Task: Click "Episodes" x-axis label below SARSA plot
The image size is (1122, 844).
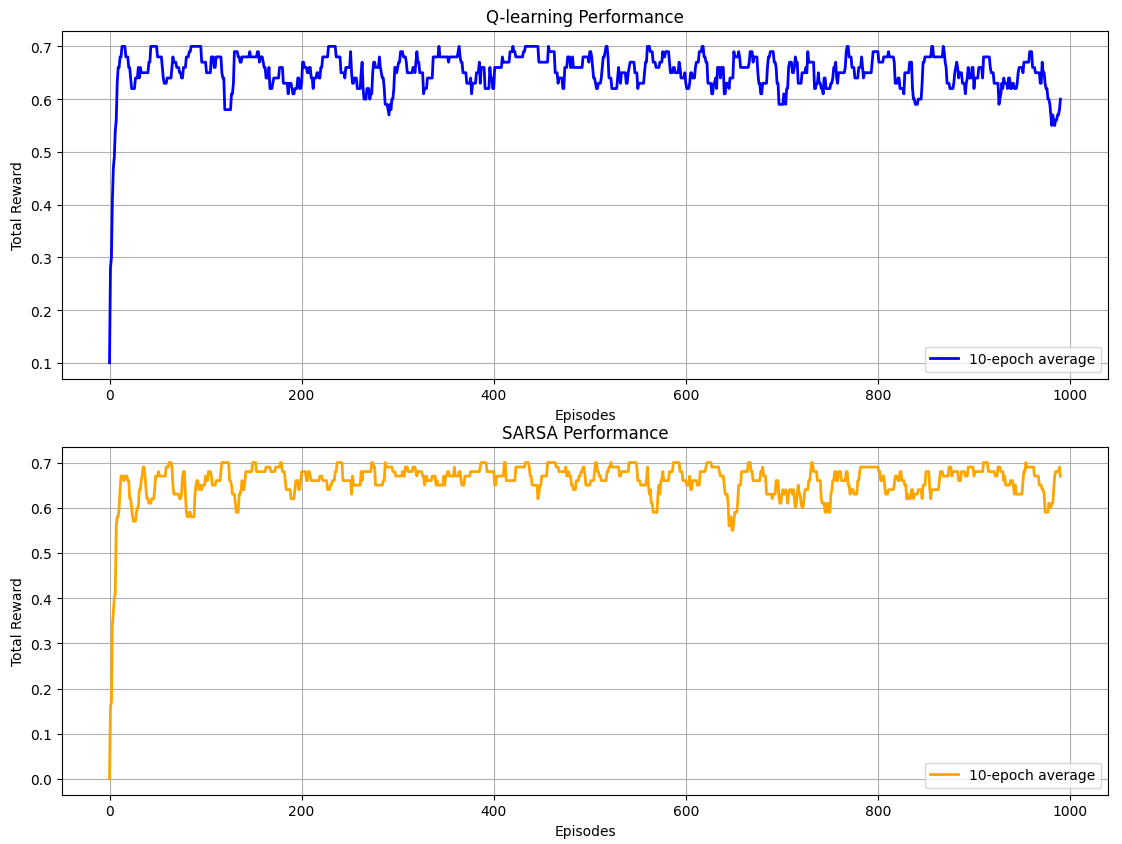Action: click(585, 831)
